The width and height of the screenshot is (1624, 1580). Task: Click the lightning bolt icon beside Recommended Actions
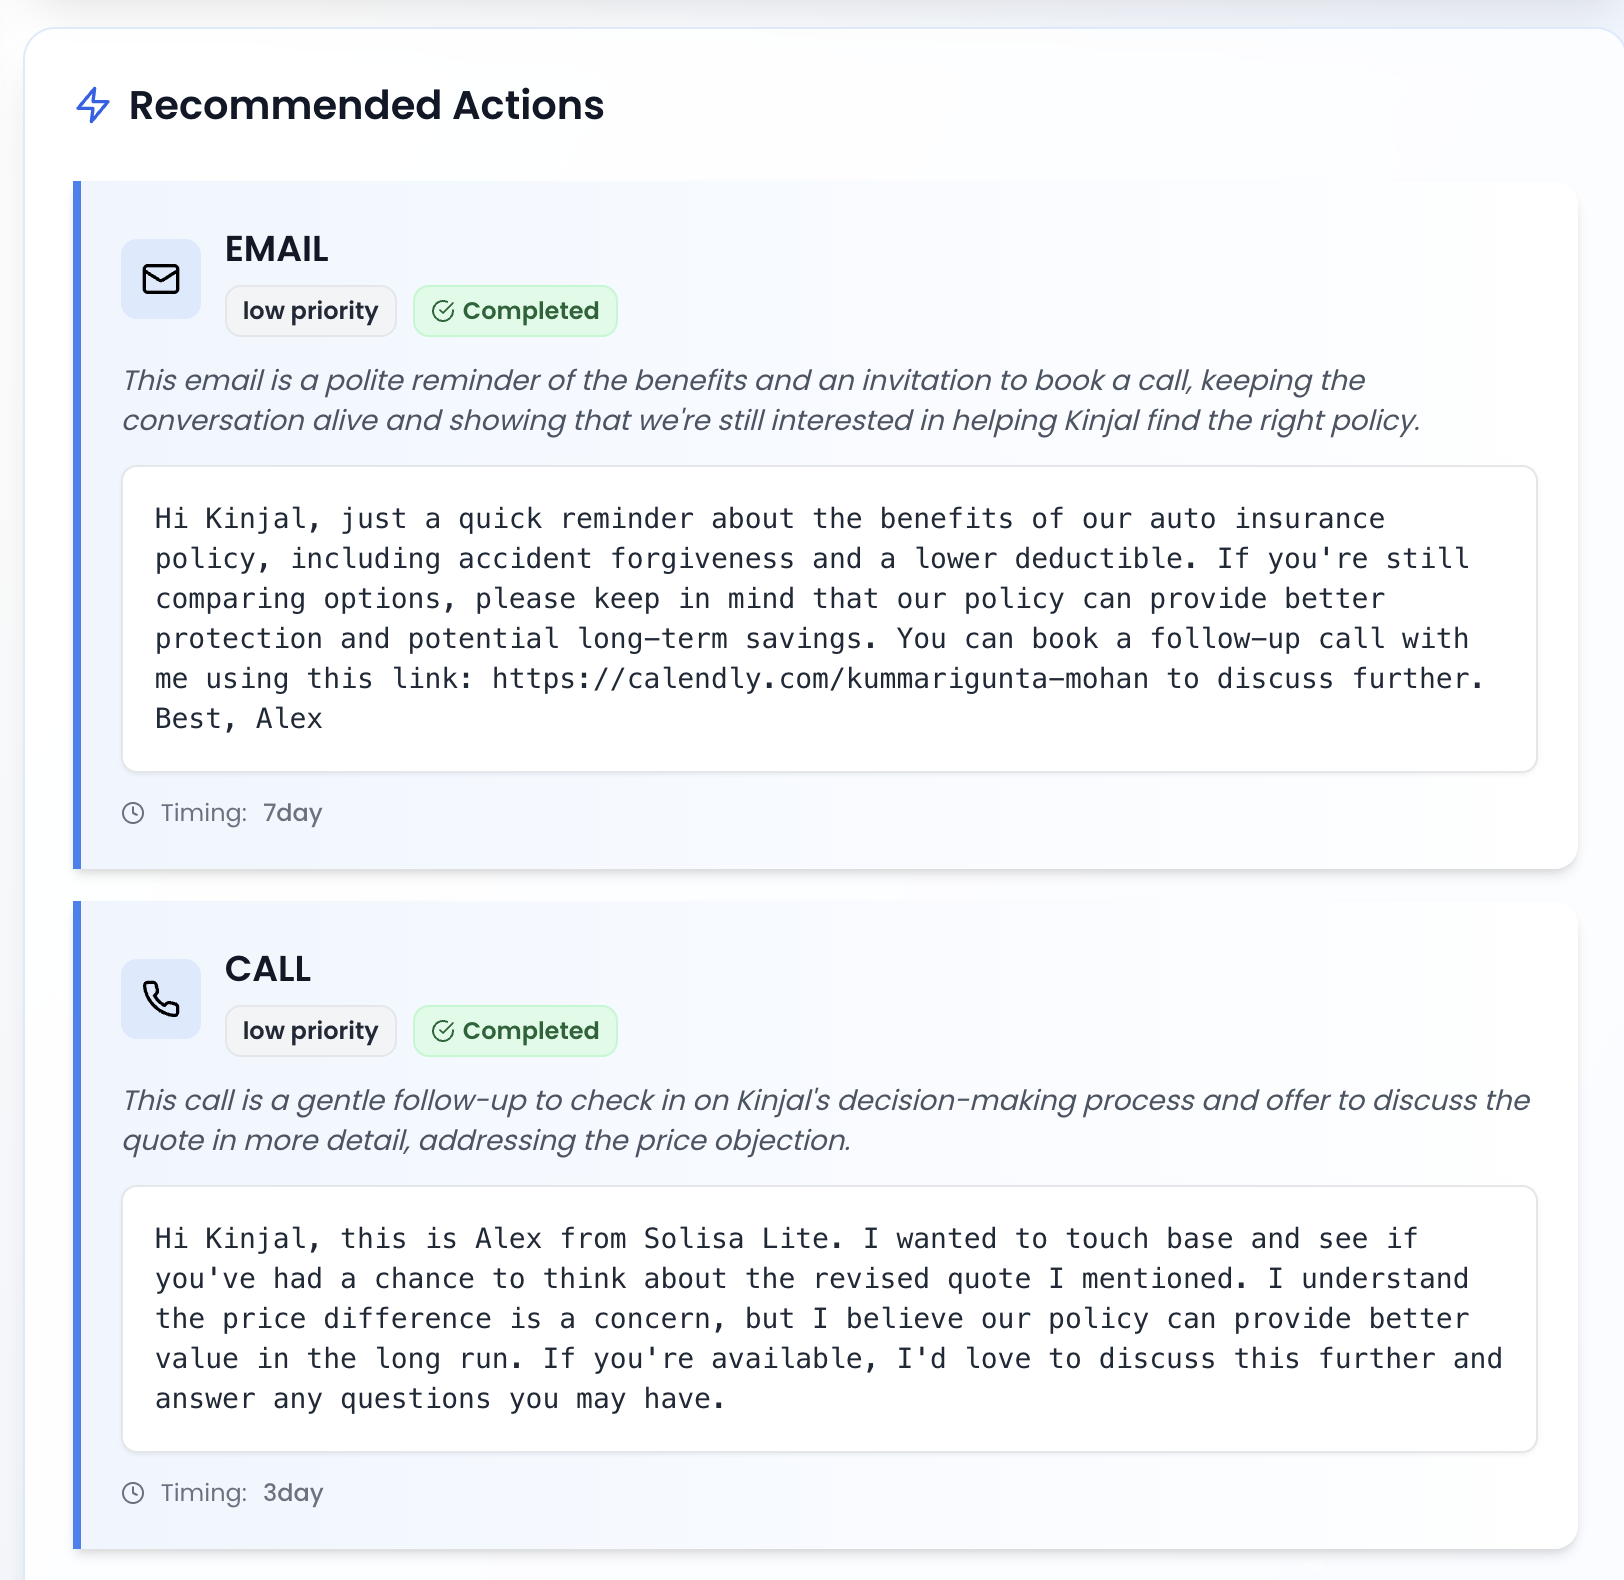(93, 105)
